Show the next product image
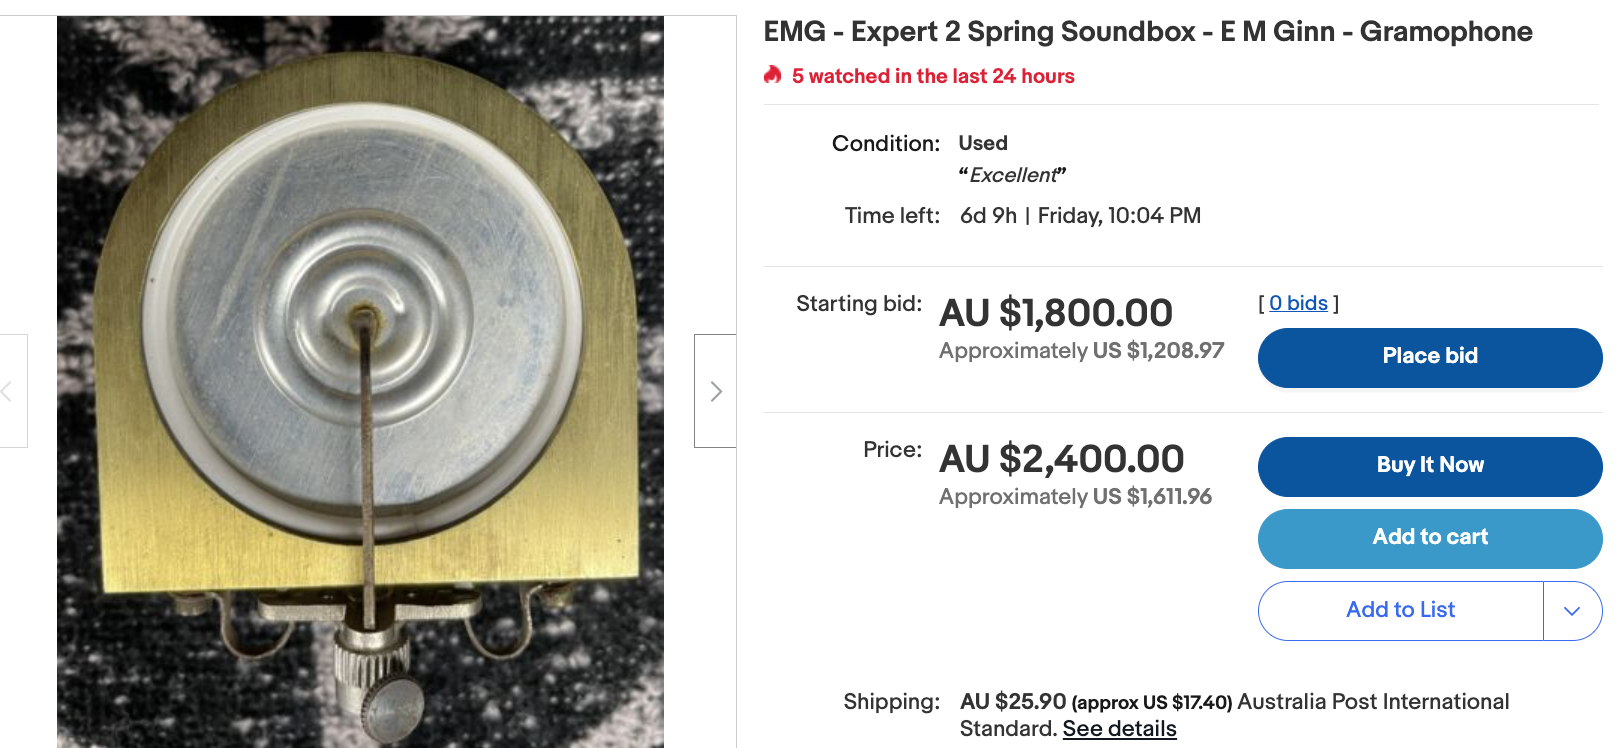Viewport: 1622px width, 748px height. click(x=715, y=391)
